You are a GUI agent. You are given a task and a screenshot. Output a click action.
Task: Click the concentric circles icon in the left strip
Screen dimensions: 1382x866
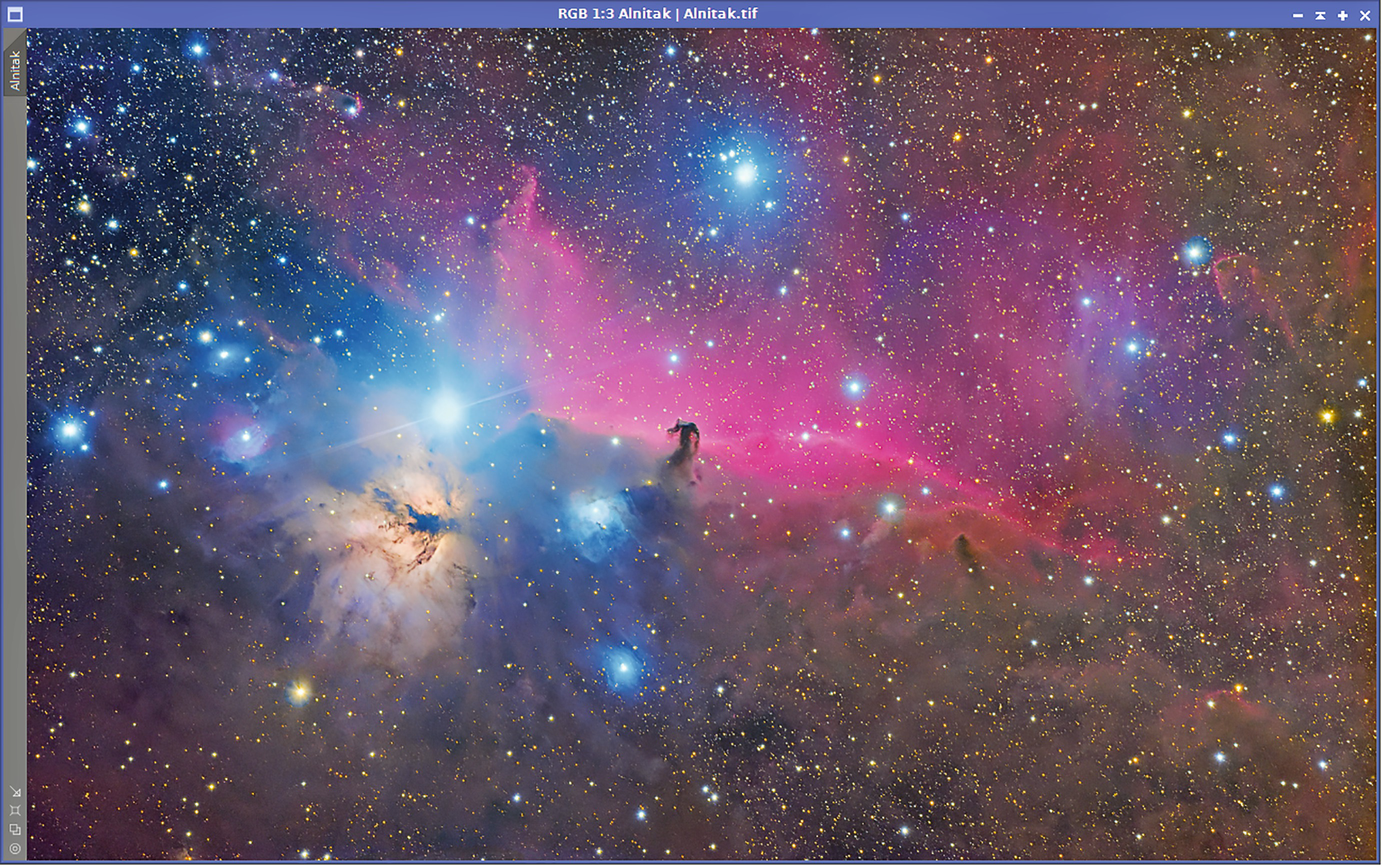14,848
